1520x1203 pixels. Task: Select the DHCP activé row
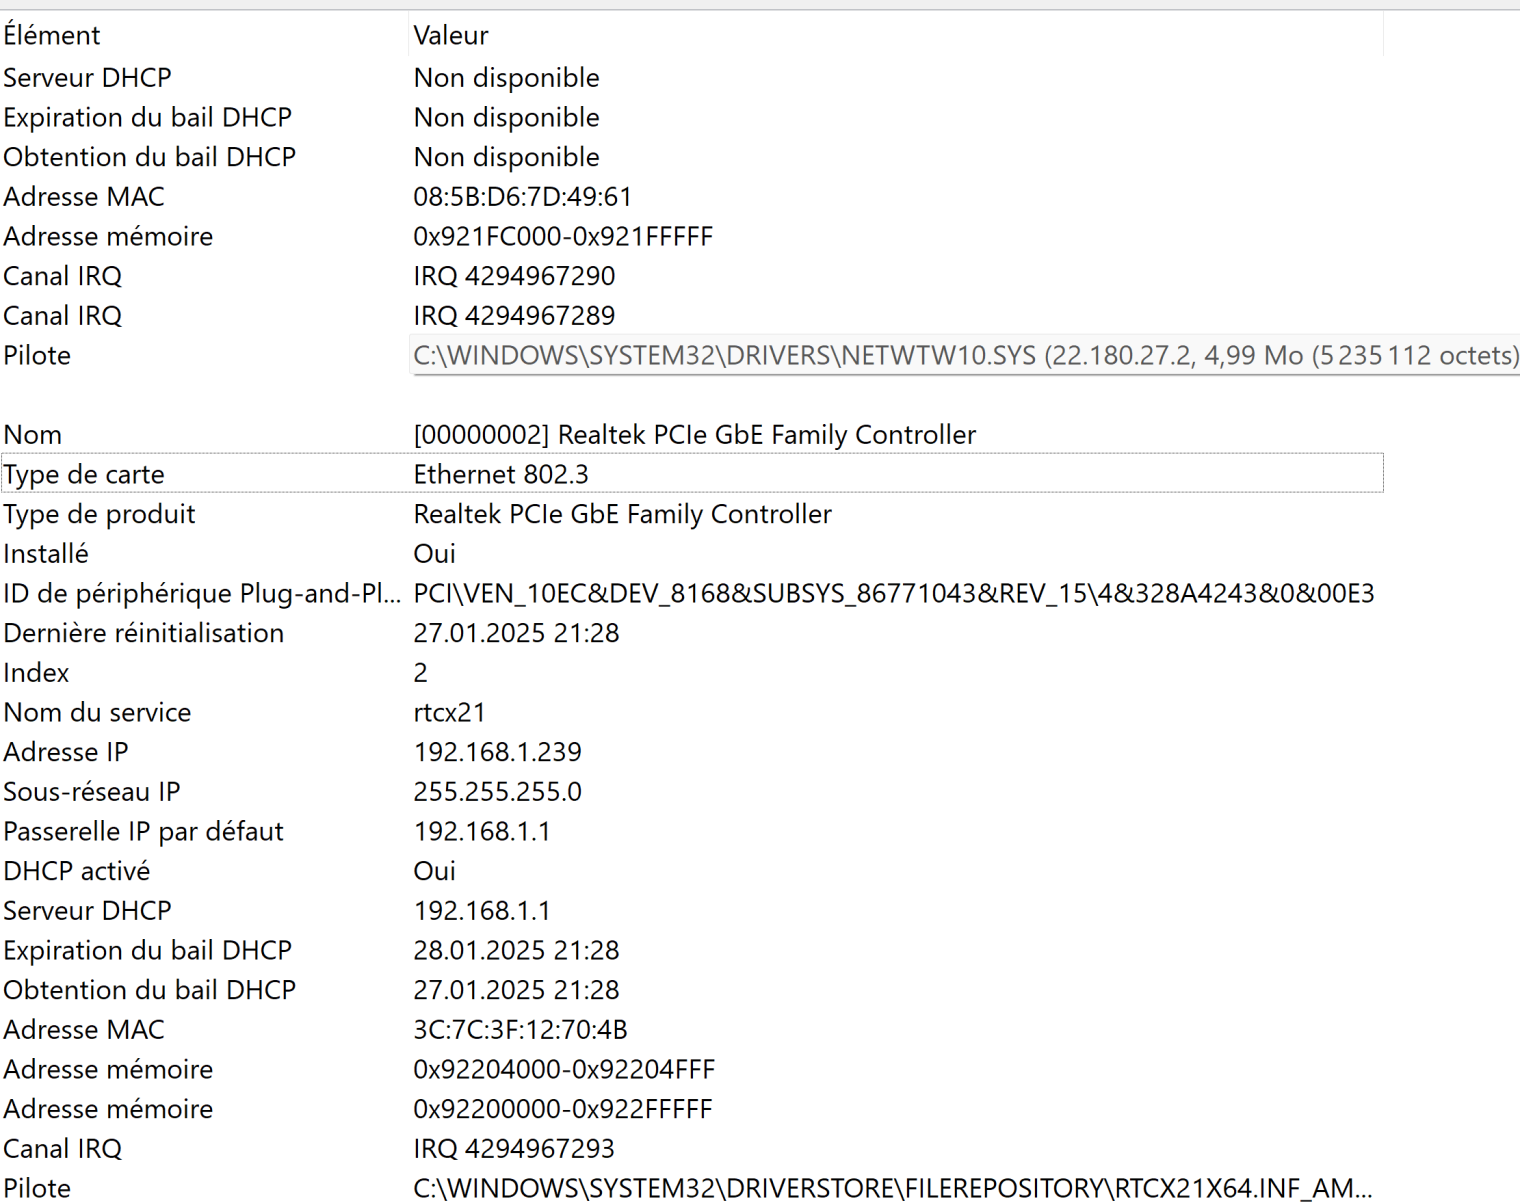(434, 871)
